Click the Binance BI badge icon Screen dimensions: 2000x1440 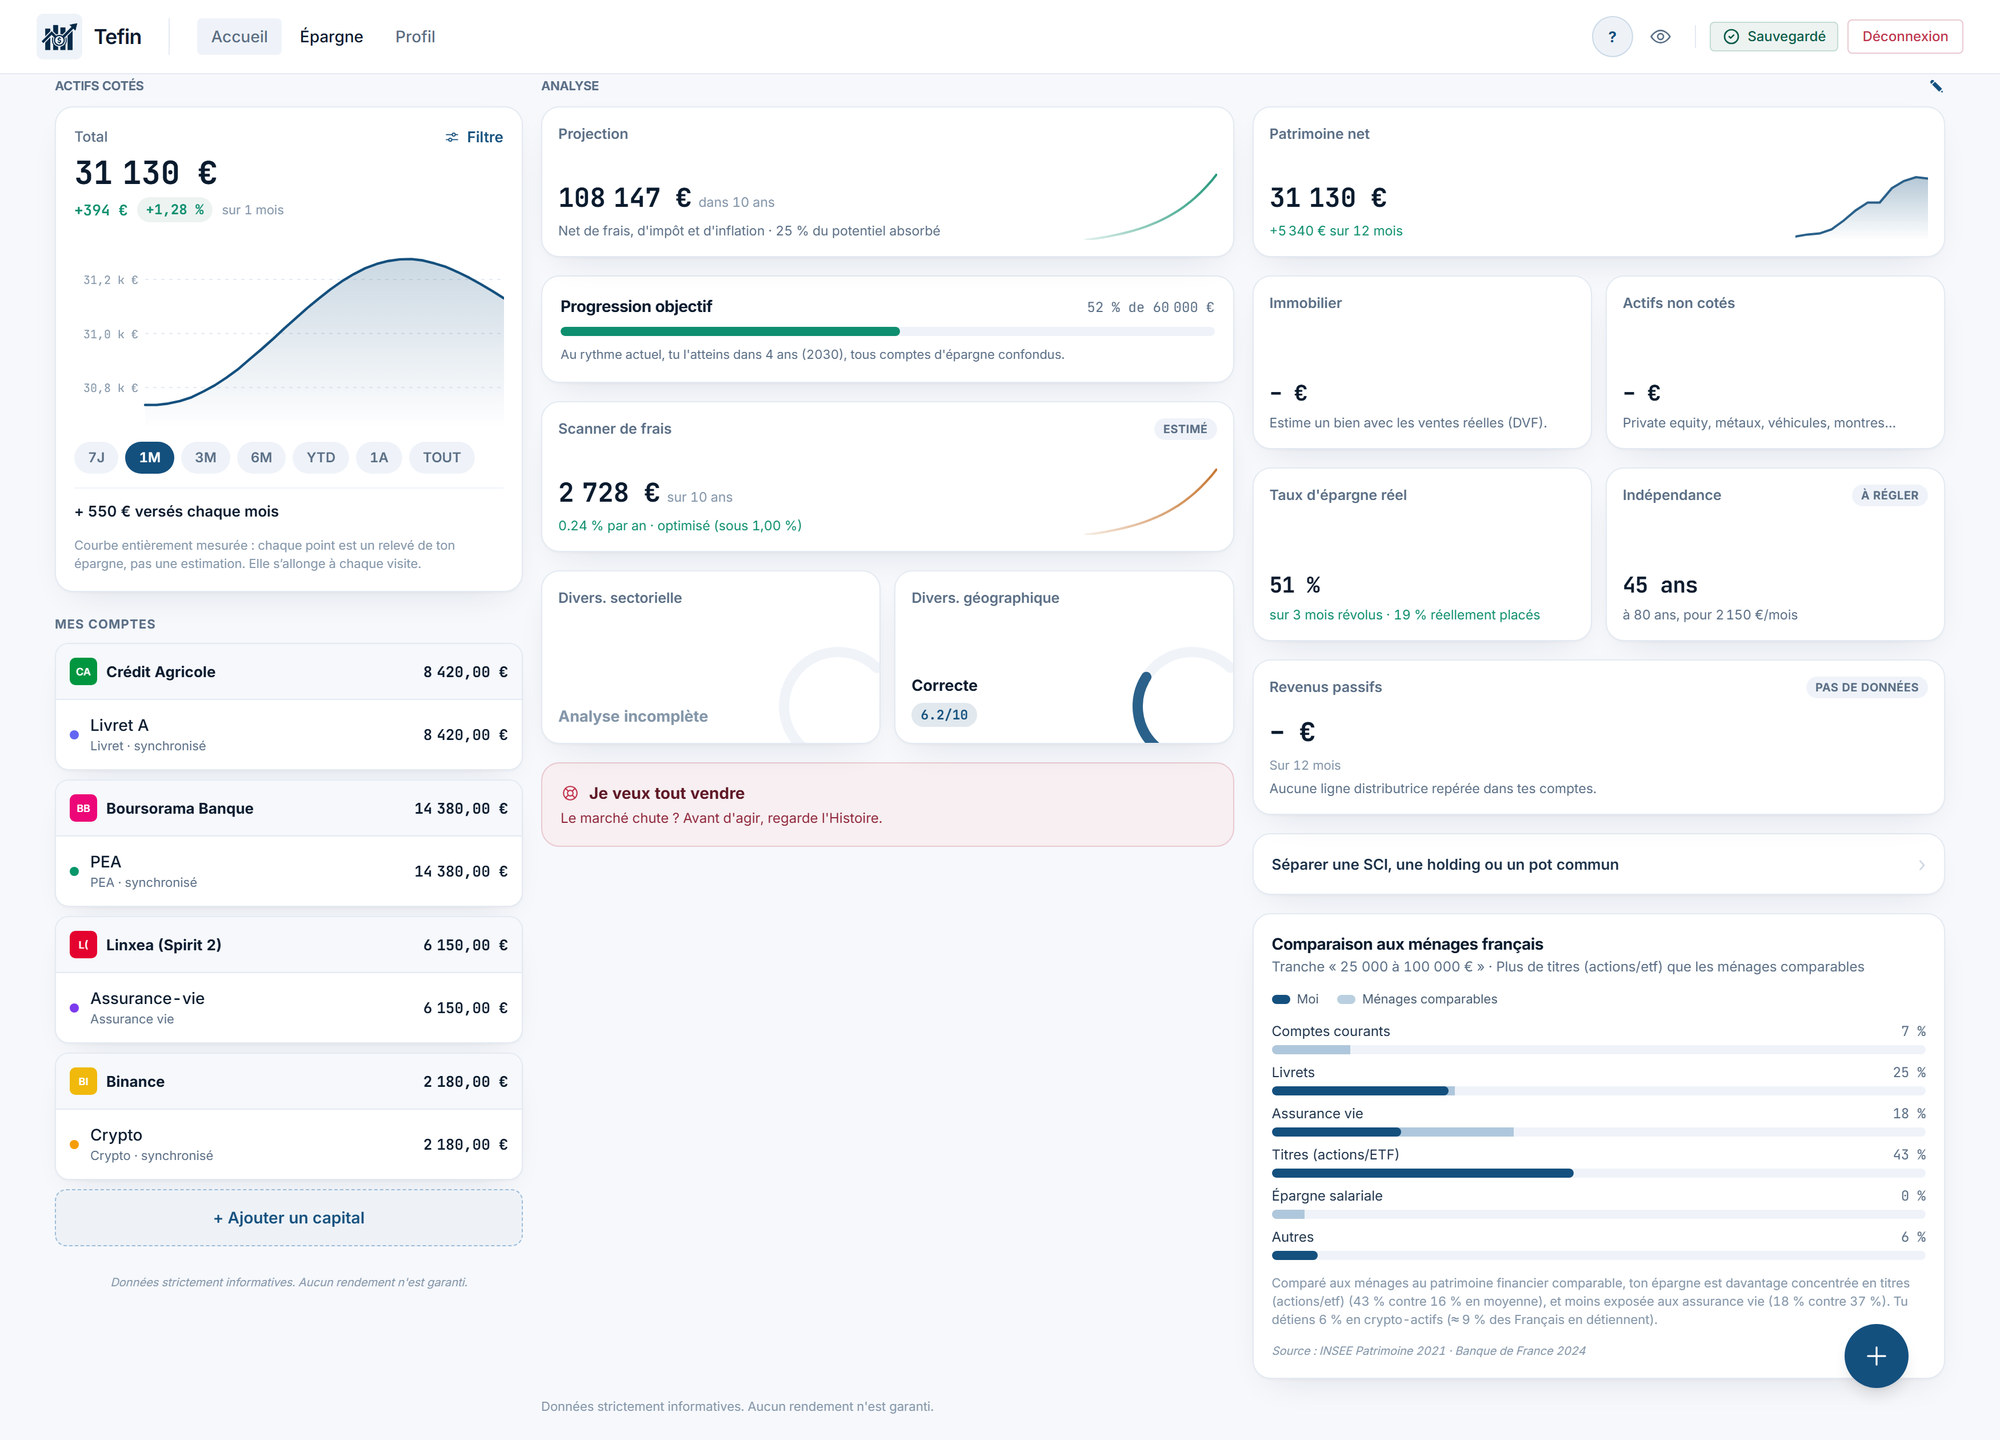coord(83,1081)
